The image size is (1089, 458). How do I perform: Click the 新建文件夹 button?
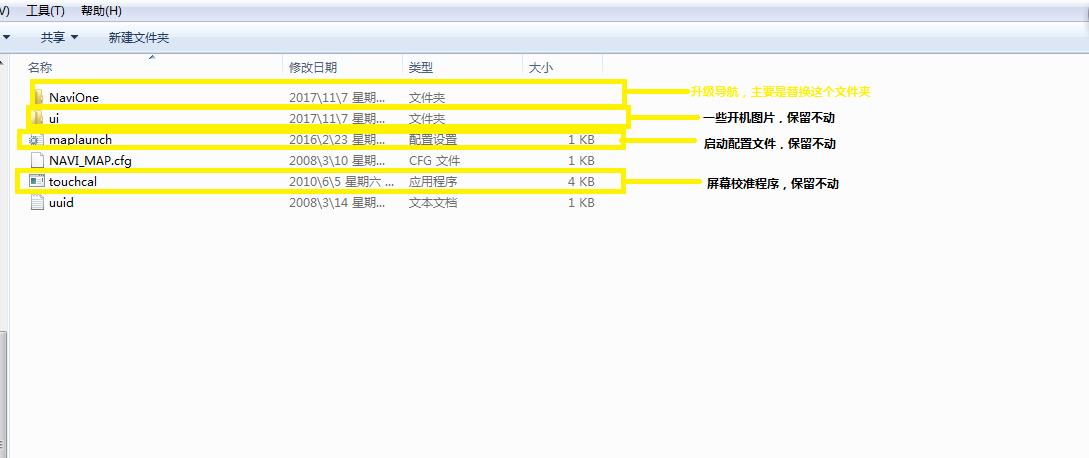pos(139,37)
